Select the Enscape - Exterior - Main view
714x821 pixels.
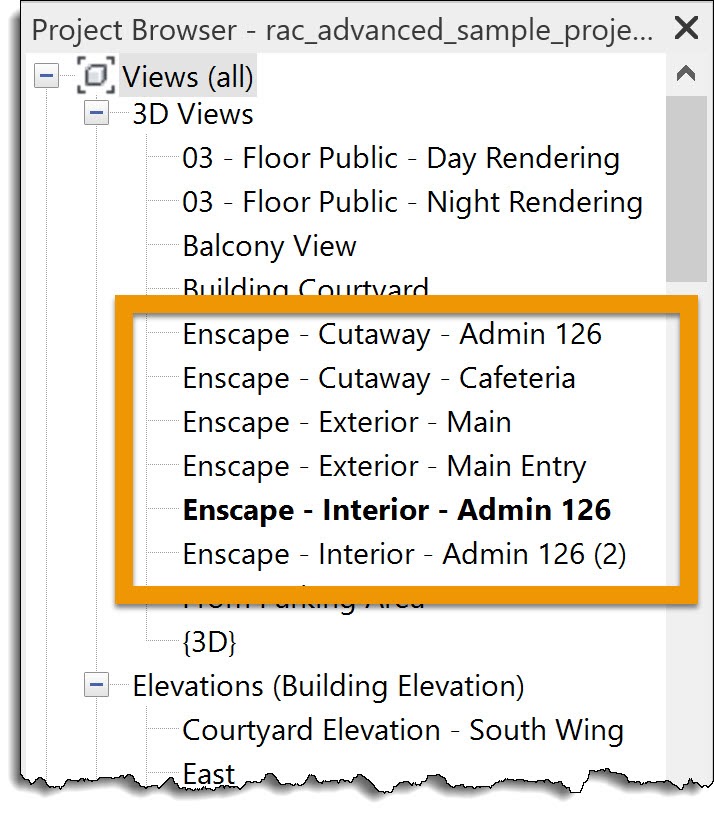(346, 422)
